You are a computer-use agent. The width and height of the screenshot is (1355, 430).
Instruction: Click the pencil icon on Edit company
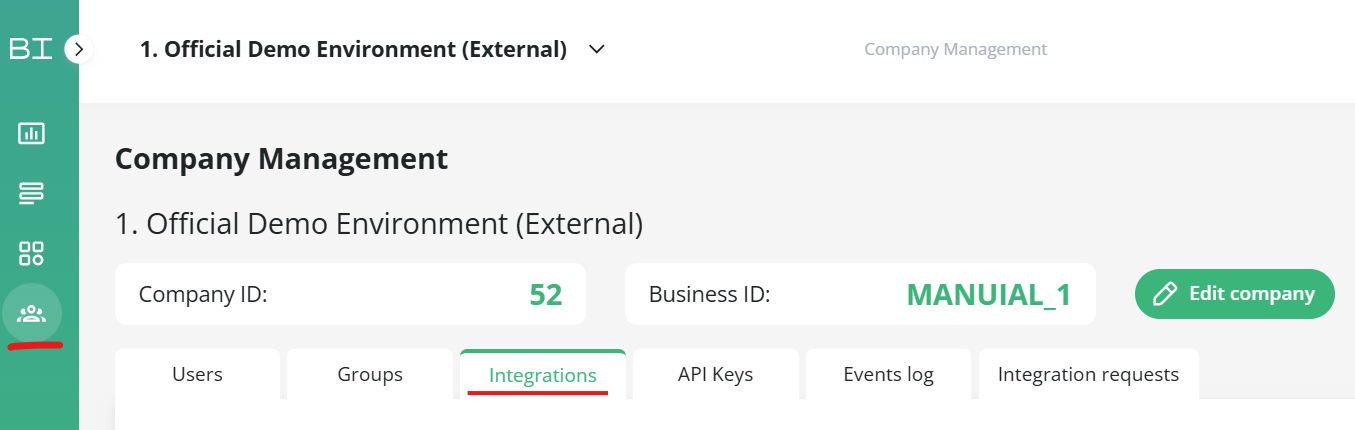(x=1164, y=294)
